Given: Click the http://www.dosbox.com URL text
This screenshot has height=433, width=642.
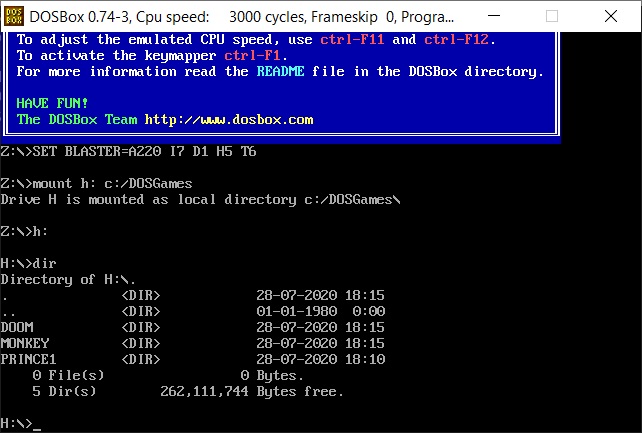Looking at the screenshot, I should pos(229,120).
